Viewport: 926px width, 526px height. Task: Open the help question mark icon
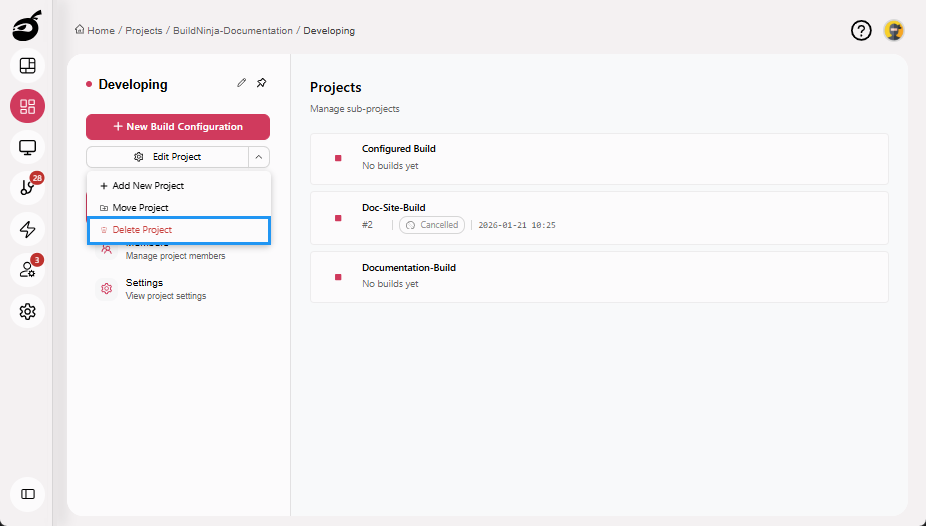click(x=861, y=30)
